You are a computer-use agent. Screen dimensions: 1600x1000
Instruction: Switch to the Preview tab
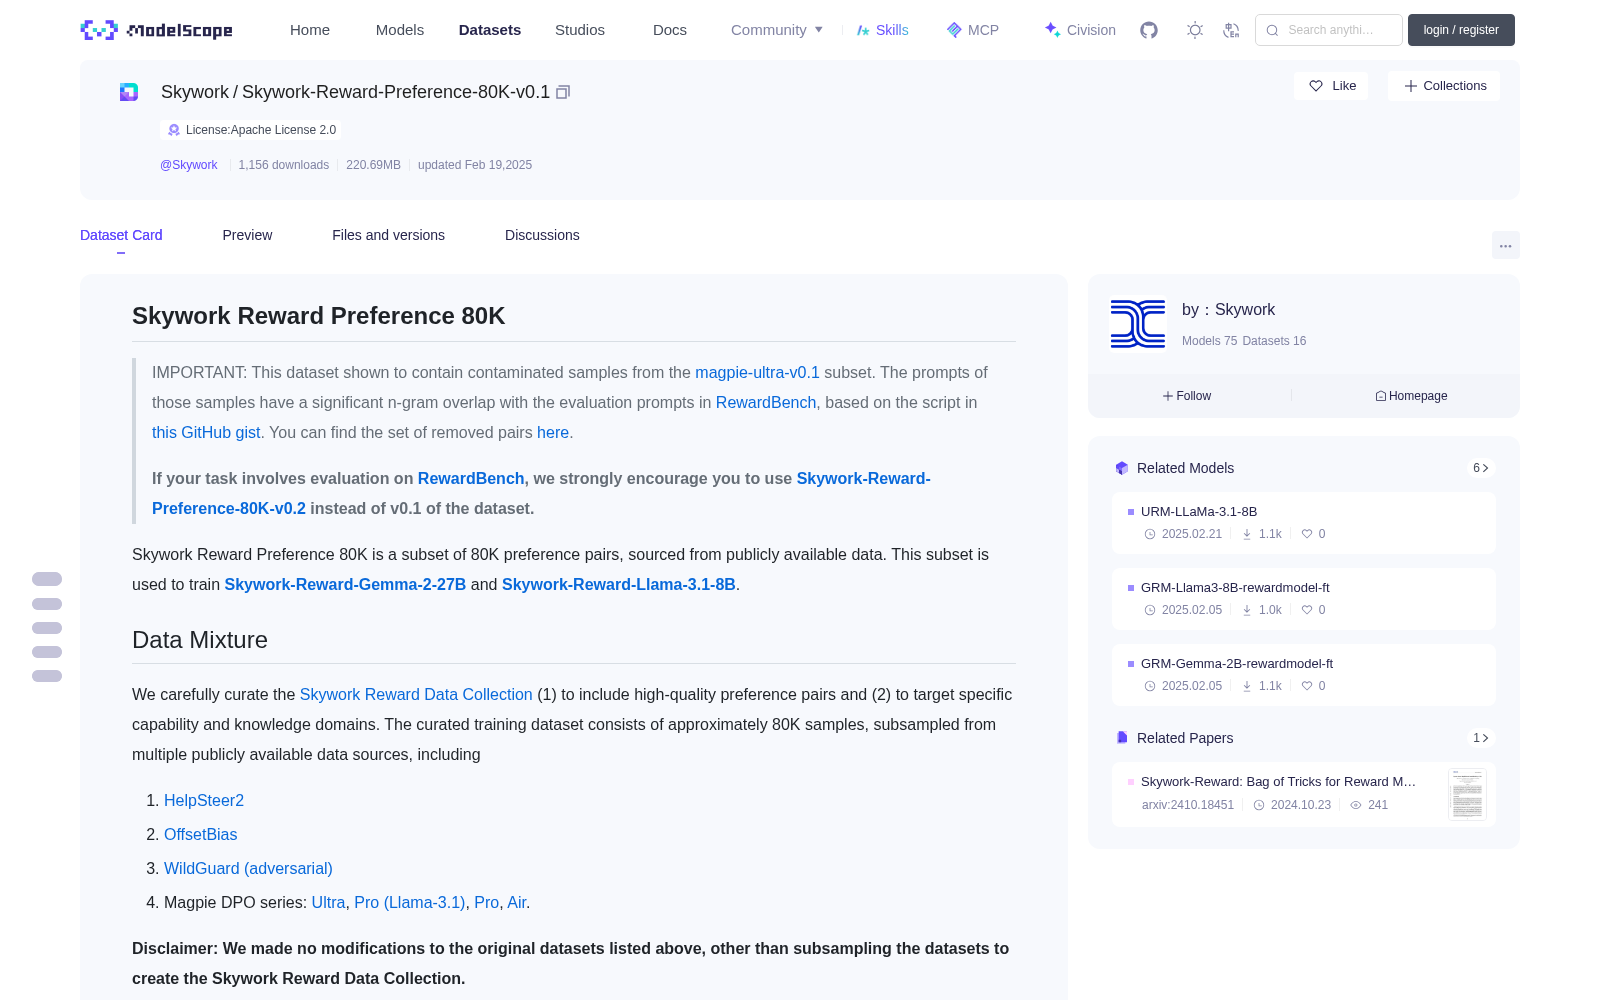[247, 235]
